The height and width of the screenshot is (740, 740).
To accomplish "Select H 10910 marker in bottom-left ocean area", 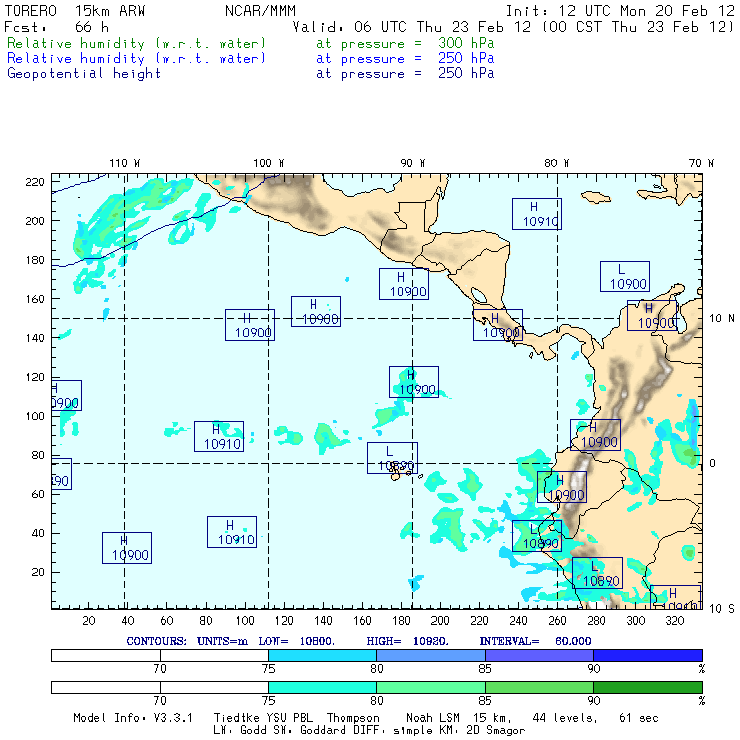I will coord(231,532).
